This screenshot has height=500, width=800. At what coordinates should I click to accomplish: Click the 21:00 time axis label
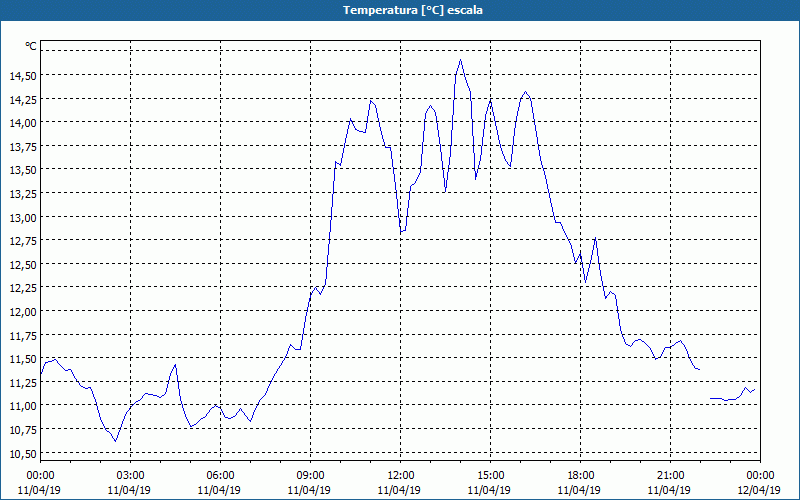pyautogui.click(x=671, y=476)
